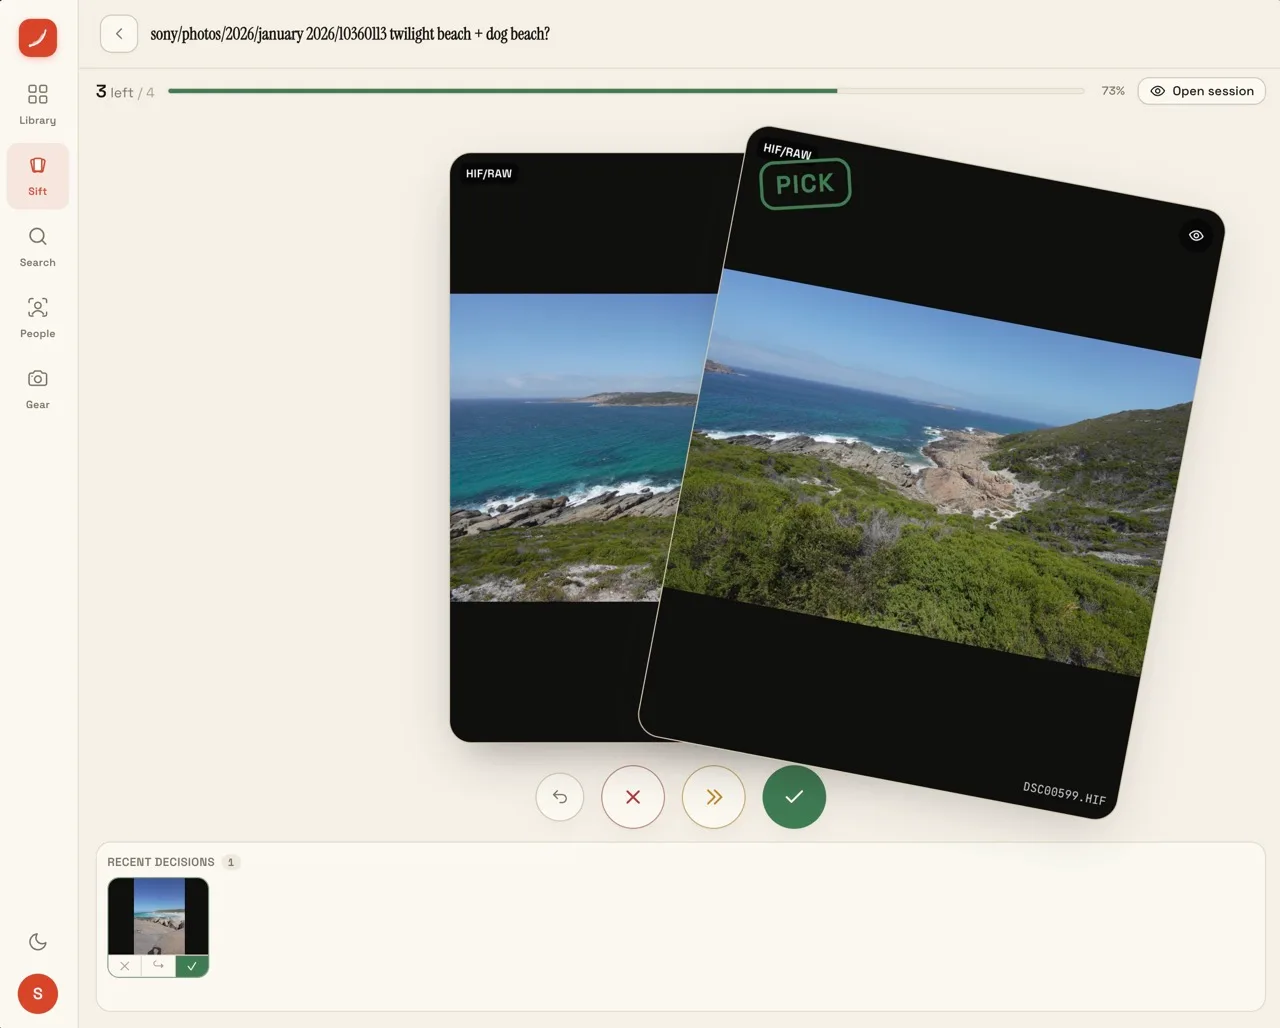Set recent decision thumbnail to picked
This screenshot has width=1280, height=1028.
click(x=192, y=966)
